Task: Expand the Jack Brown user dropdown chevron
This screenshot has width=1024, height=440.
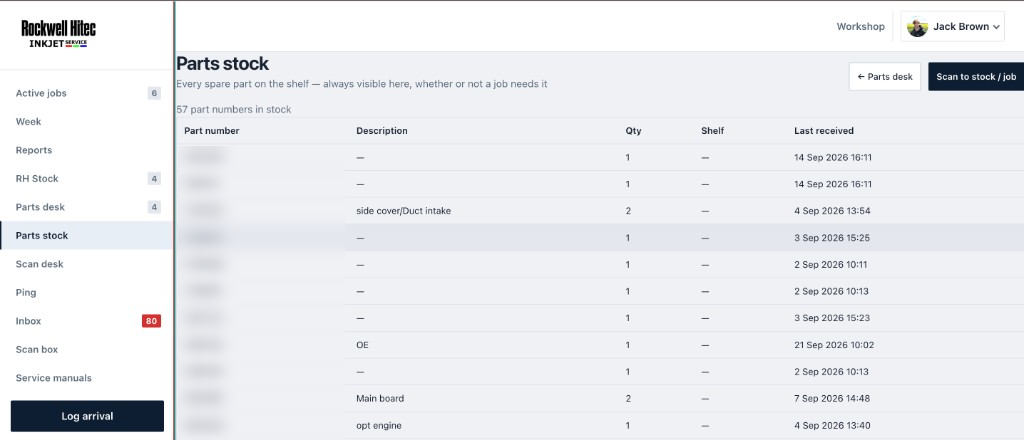Action: click(996, 27)
